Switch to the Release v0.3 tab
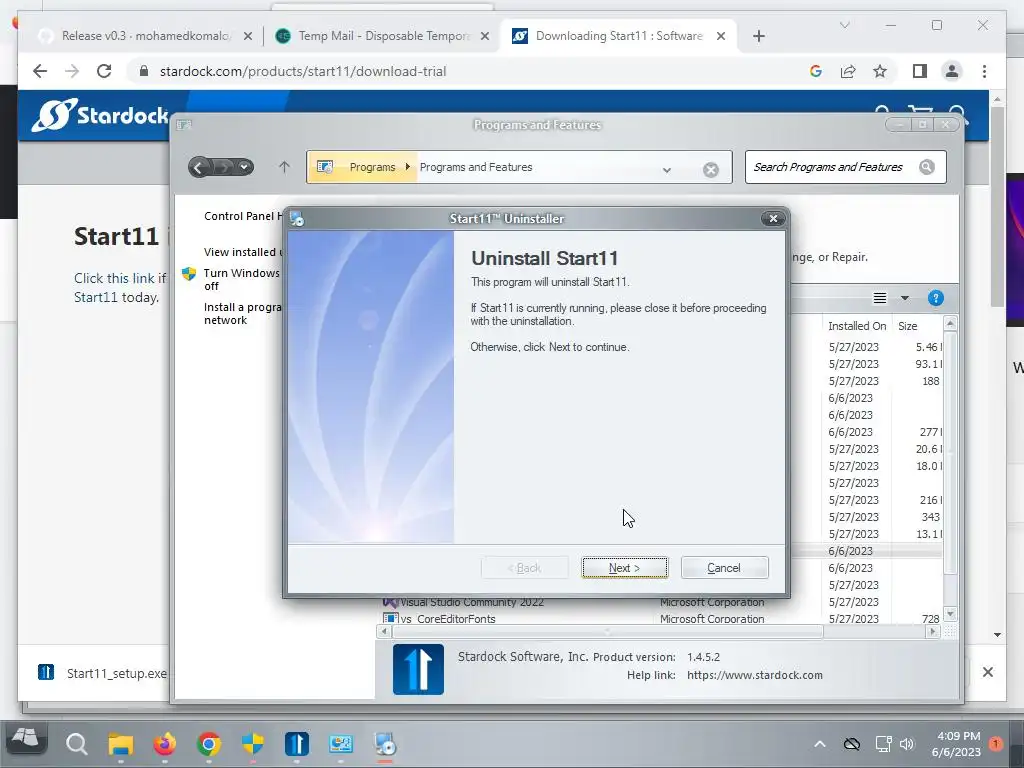1024x768 pixels. [x=145, y=36]
